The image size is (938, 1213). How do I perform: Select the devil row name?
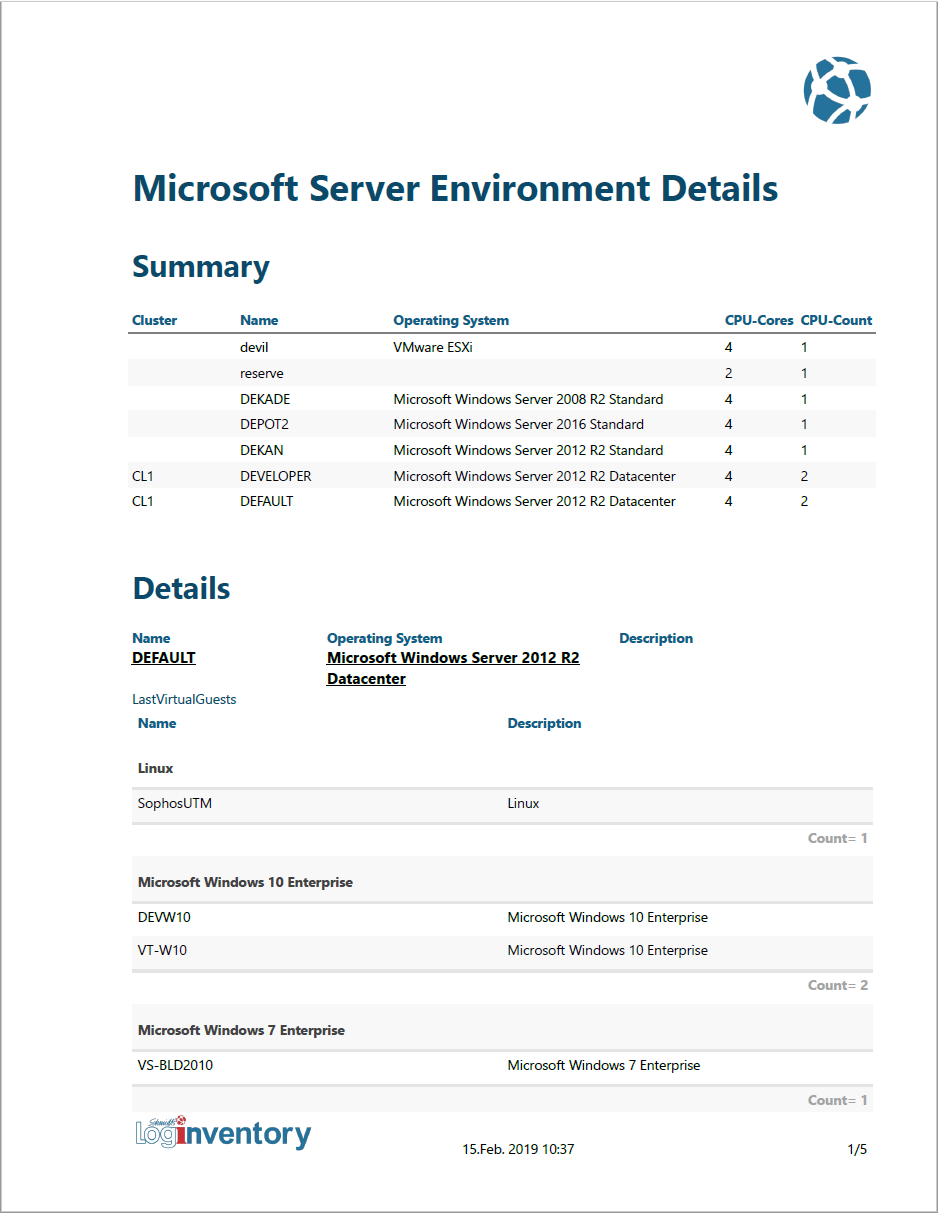point(254,347)
